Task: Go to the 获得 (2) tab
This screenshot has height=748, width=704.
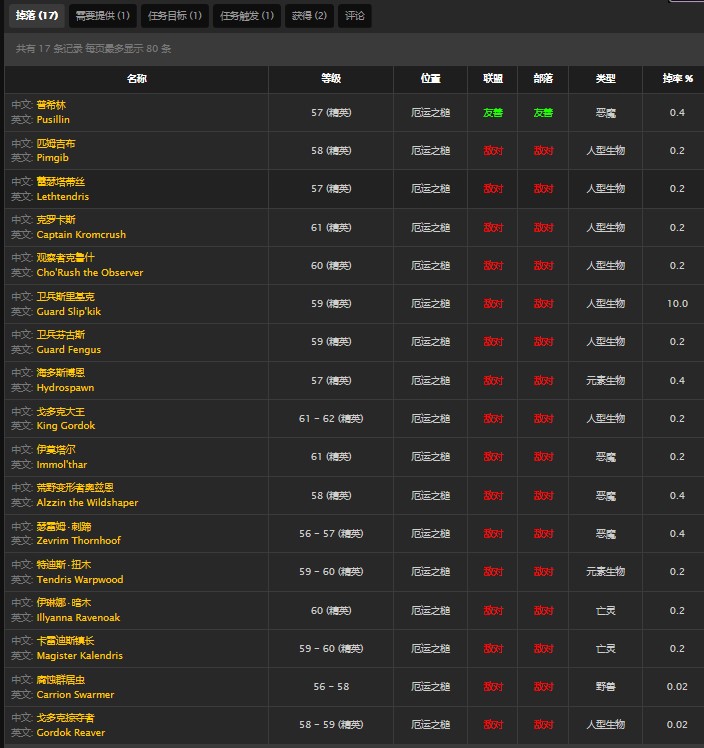Action: (308, 15)
